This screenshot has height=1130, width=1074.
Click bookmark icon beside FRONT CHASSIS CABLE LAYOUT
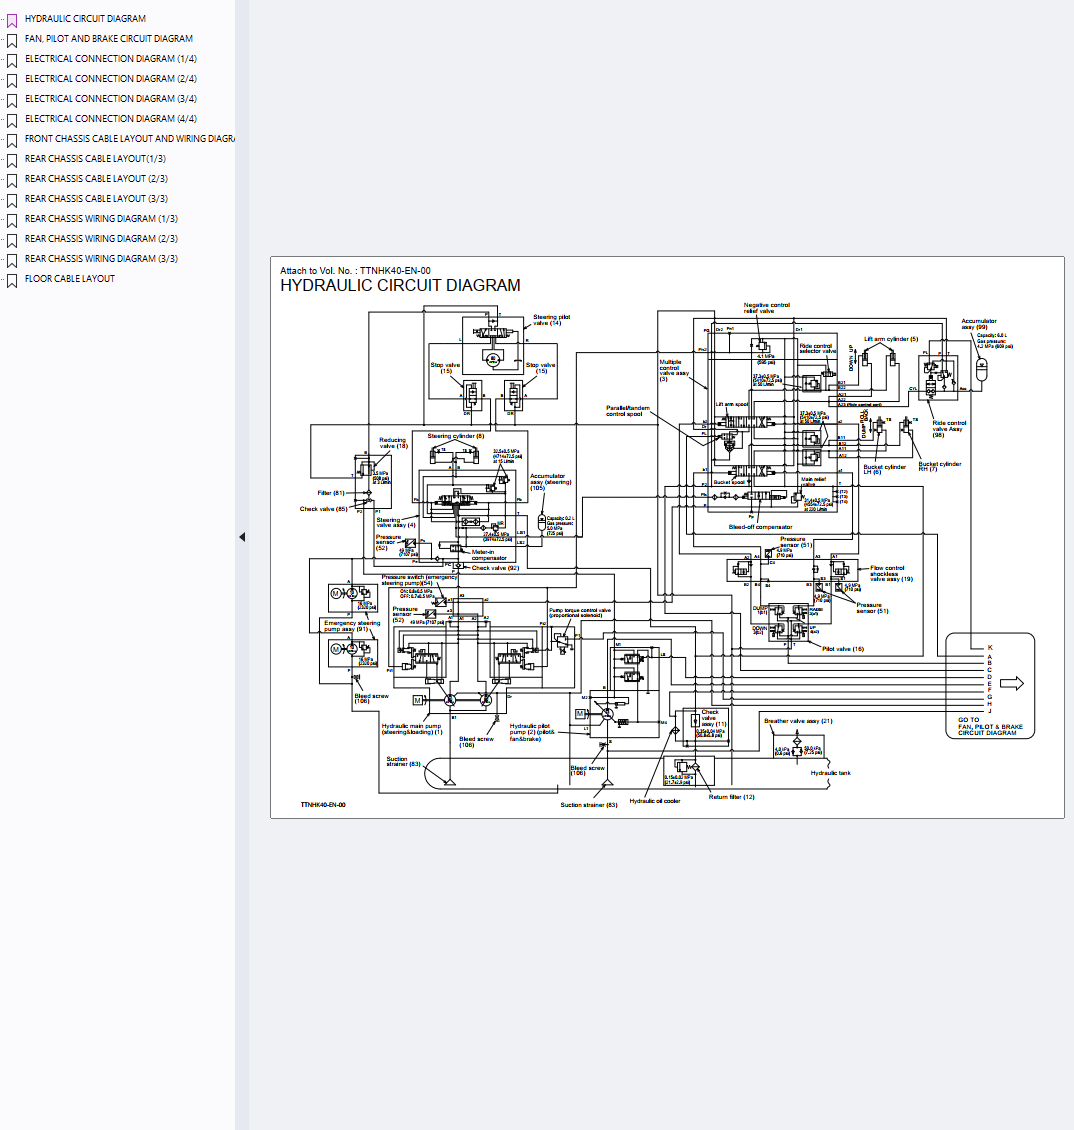click(x=12, y=141)
